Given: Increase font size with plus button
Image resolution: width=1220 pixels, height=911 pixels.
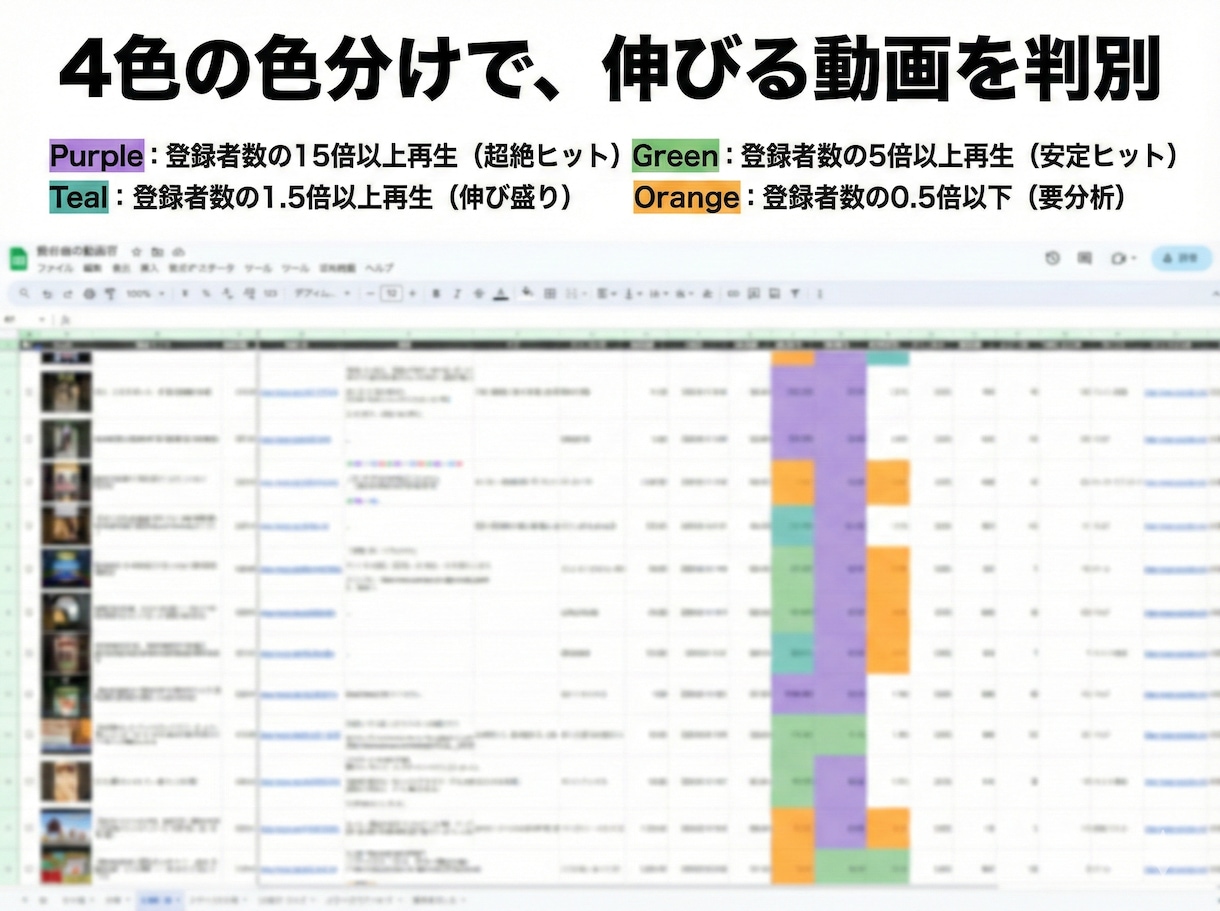Looking at the screenshot, I should [x=412, y=293].
